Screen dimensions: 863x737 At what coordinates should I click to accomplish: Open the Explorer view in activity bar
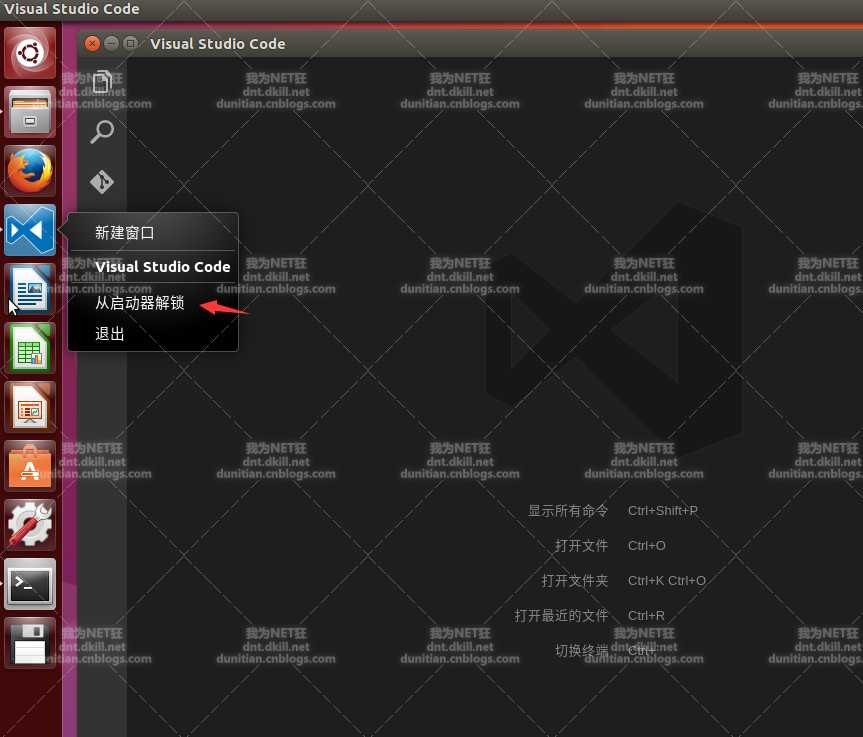coord(102,81)
